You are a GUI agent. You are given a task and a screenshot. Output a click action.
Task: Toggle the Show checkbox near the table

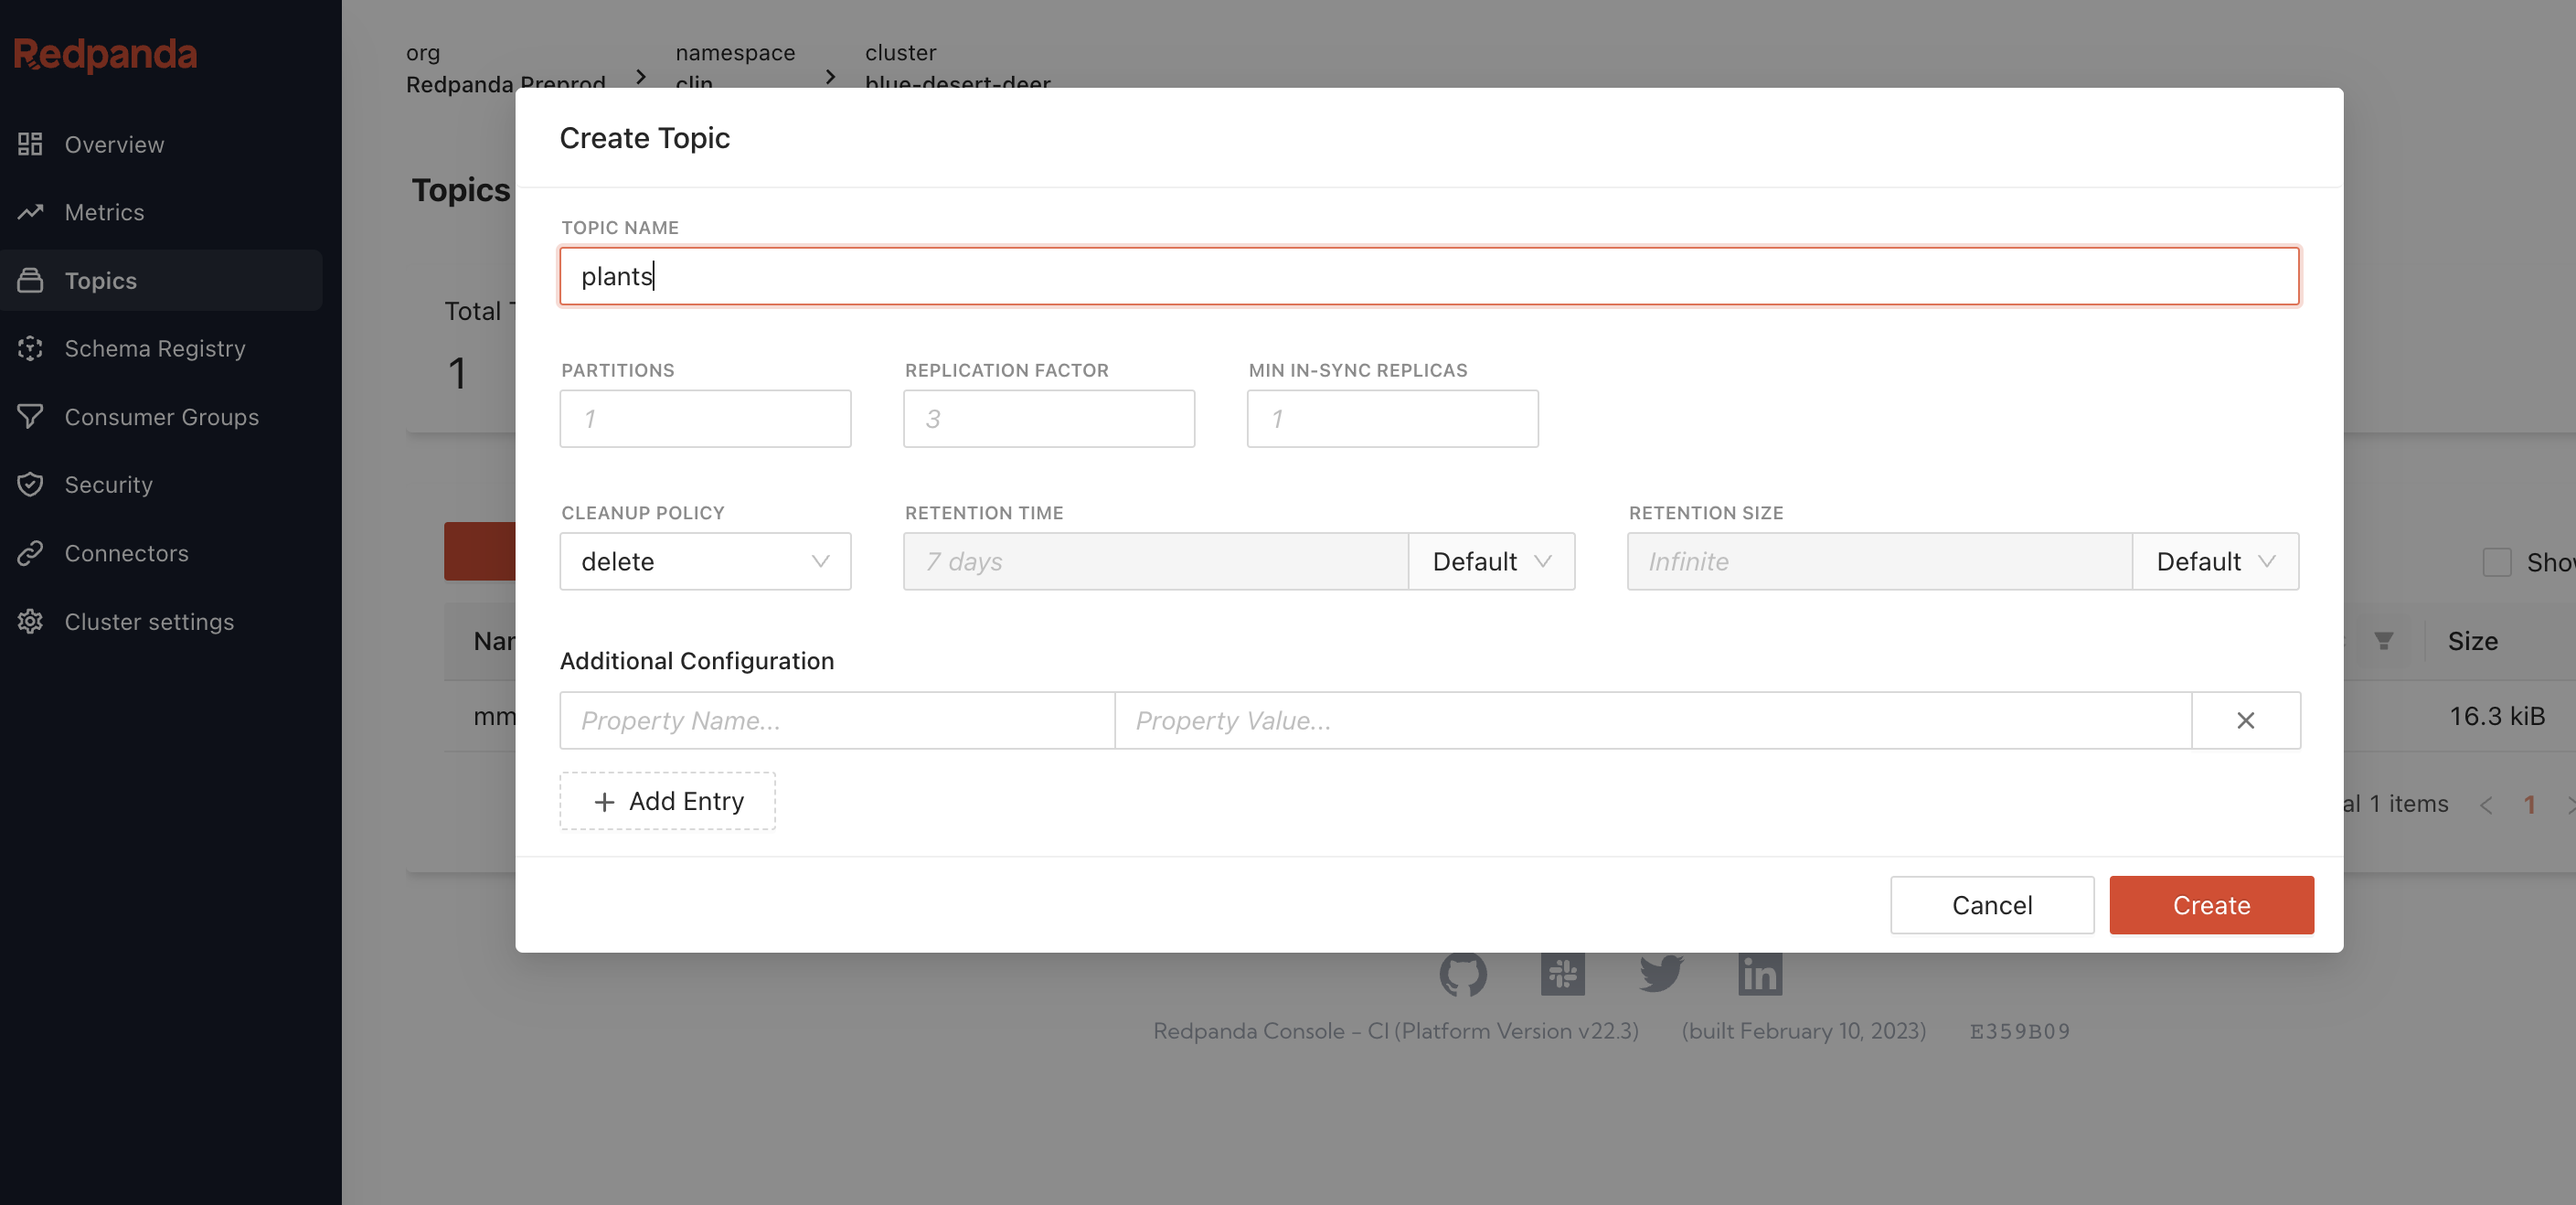click(x=2496, y=562)
